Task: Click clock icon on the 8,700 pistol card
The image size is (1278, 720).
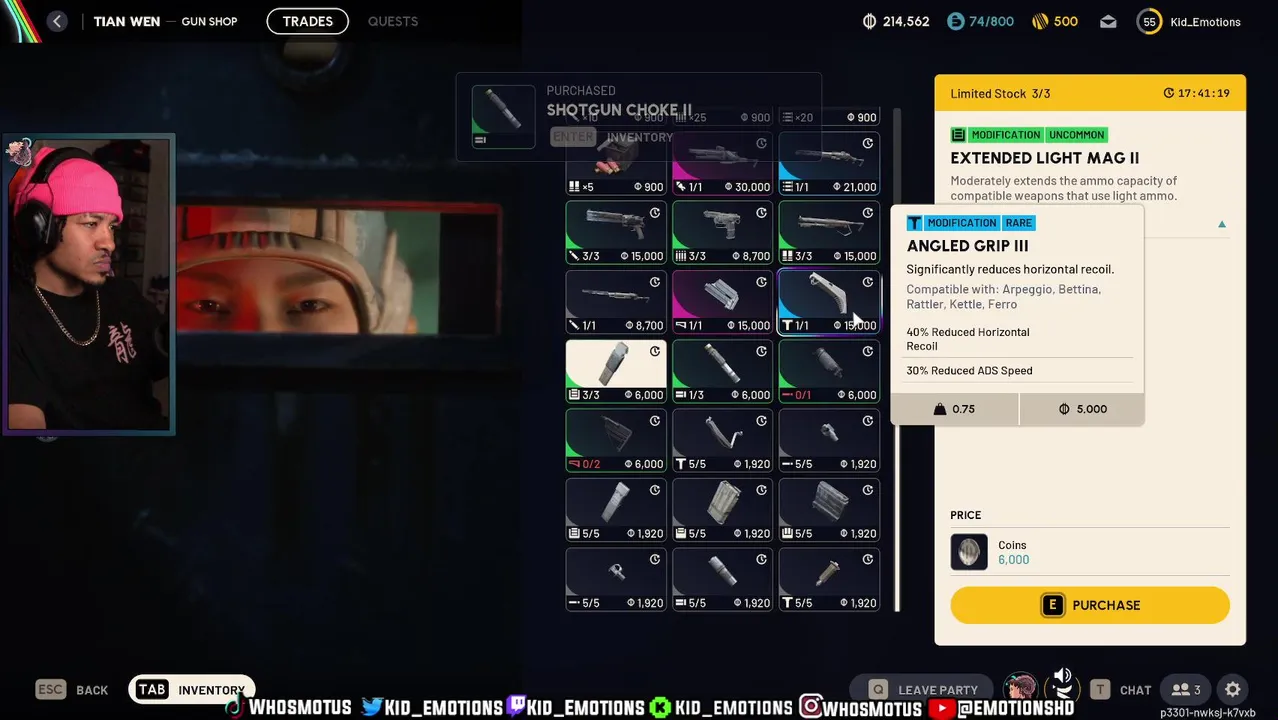Action: (x=761, y=213)
